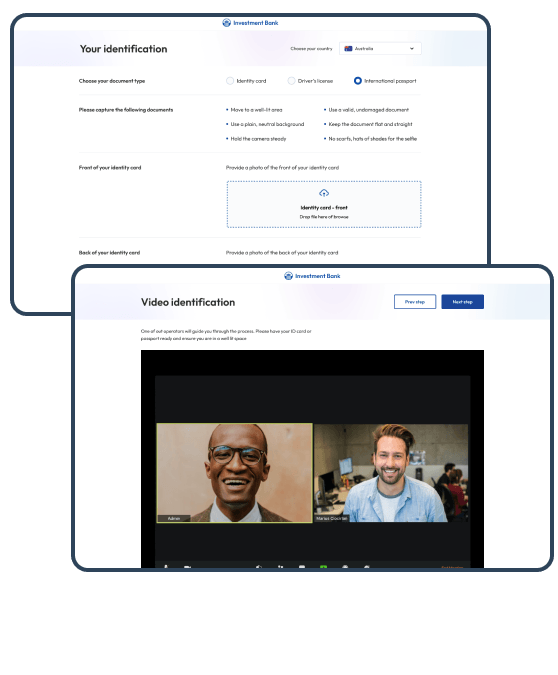
Task: Click the Investment Bank logo above Video identification
Action: 312,276
